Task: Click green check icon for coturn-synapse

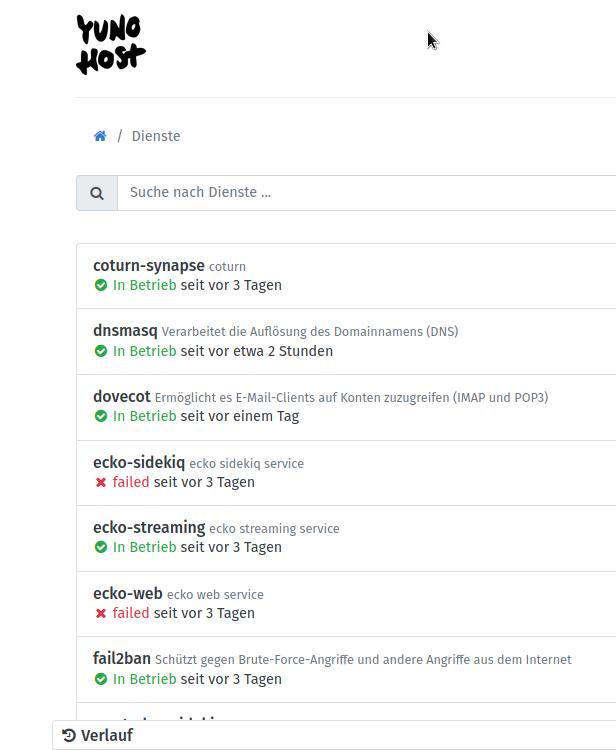Action: point(101,285)
